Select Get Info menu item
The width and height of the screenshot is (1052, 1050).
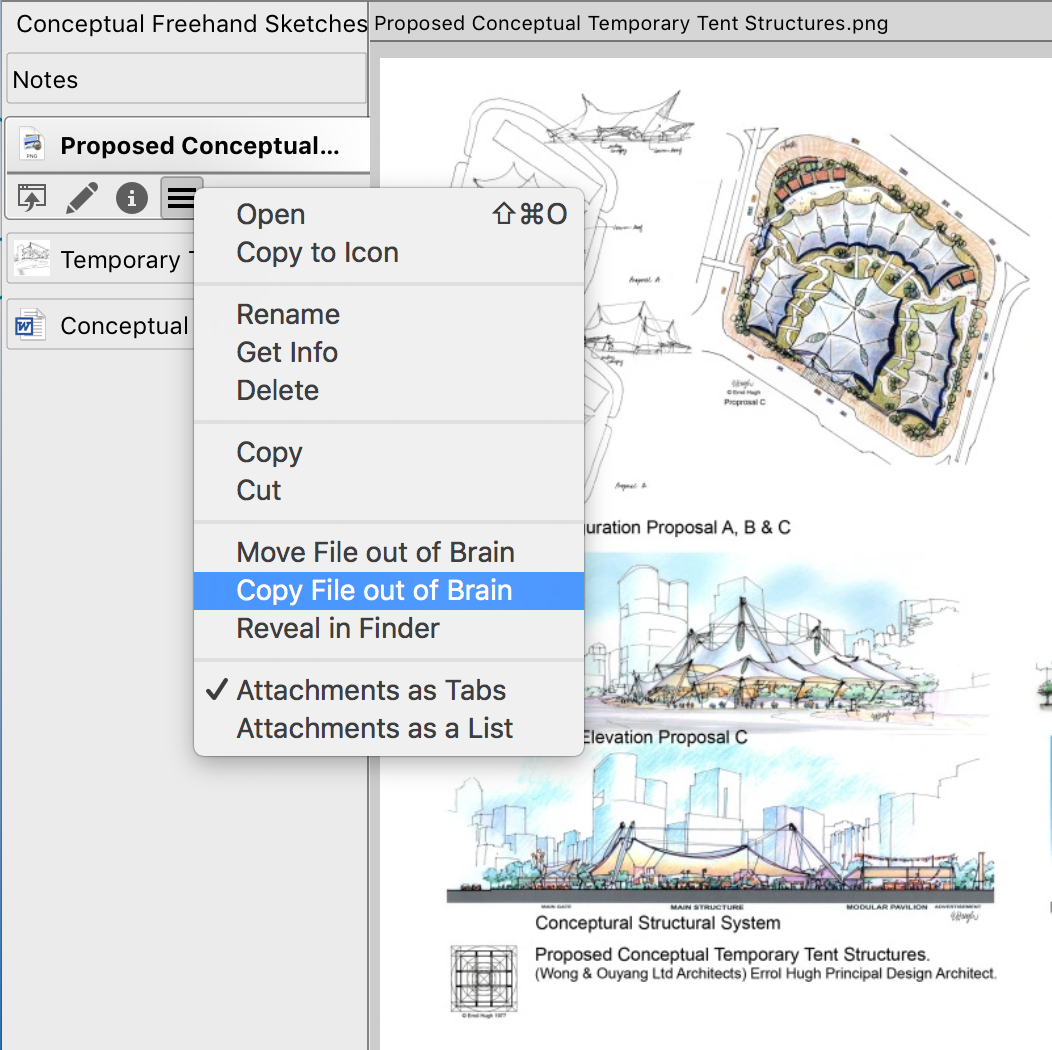point(287,352)
